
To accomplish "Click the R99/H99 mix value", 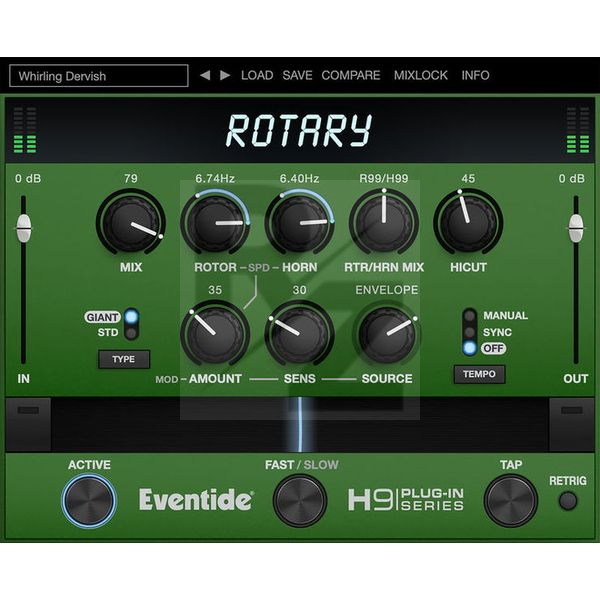I will coord(384,178).
